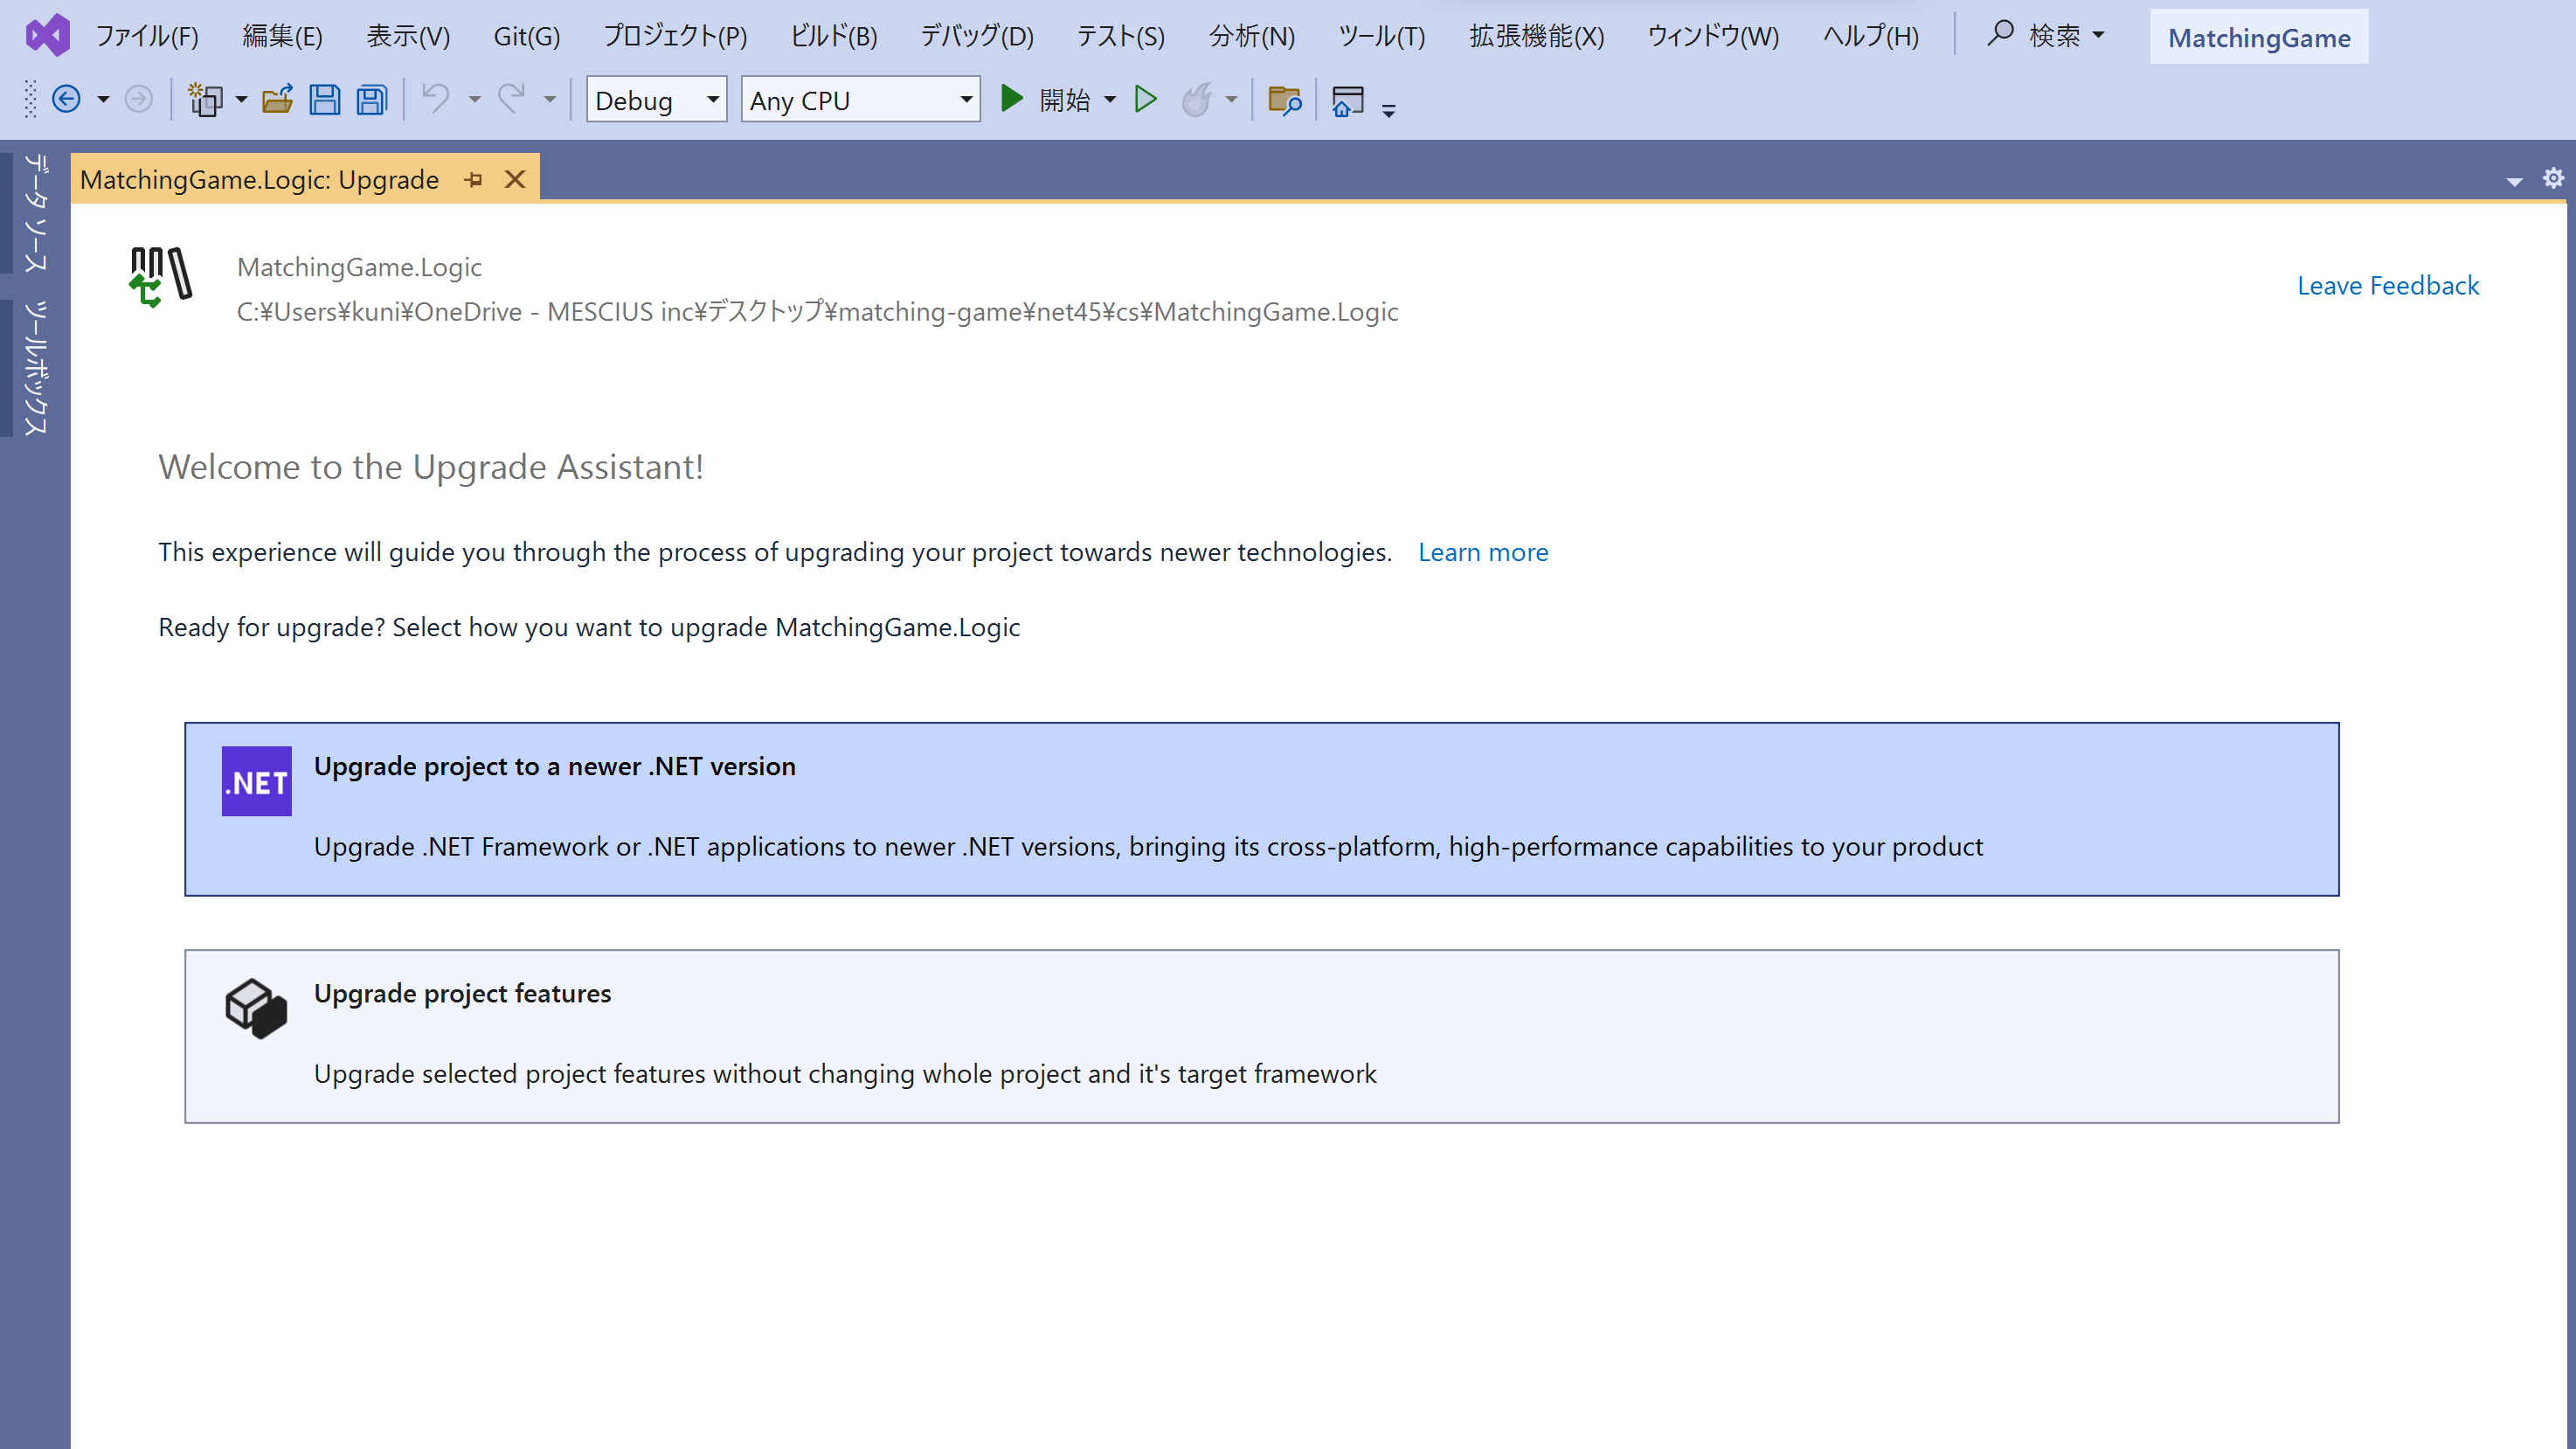Choose Upgrade project to a newer .NET version
This screenshot has height=1449, width=2576.
[x=1261, y=809]
